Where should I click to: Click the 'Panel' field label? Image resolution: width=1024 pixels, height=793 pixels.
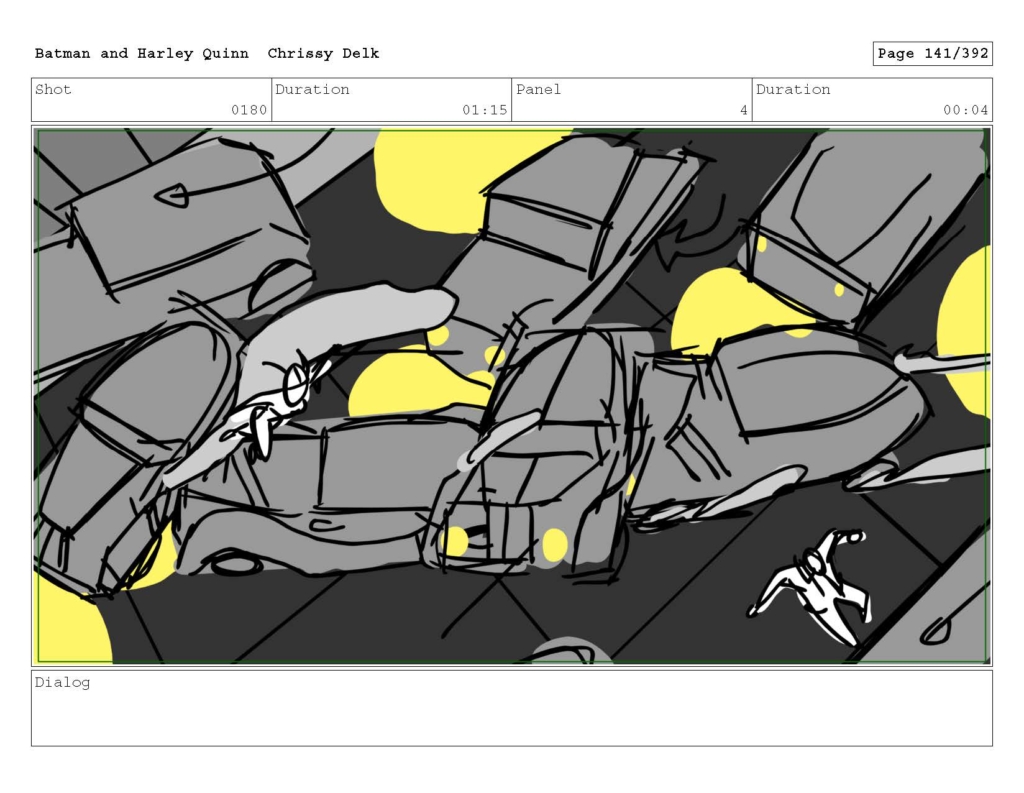(x=538, y=89)
